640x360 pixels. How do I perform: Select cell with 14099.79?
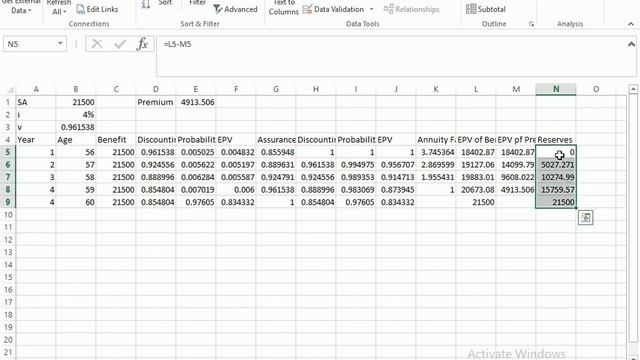coord(516,164)
